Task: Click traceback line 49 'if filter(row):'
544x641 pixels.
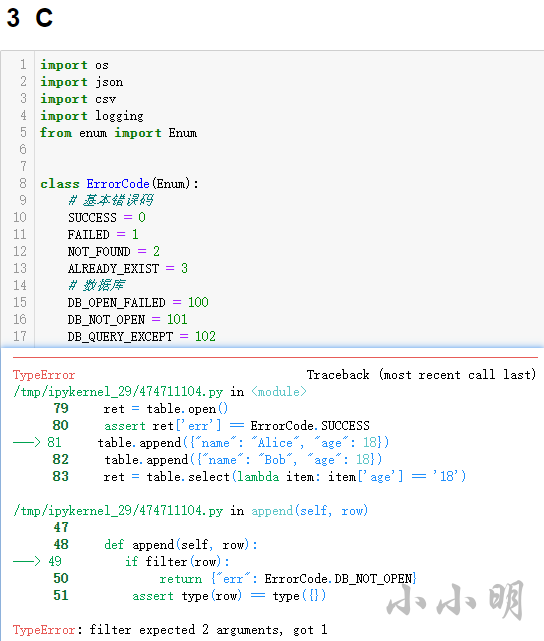Action: tap(121, 561)
